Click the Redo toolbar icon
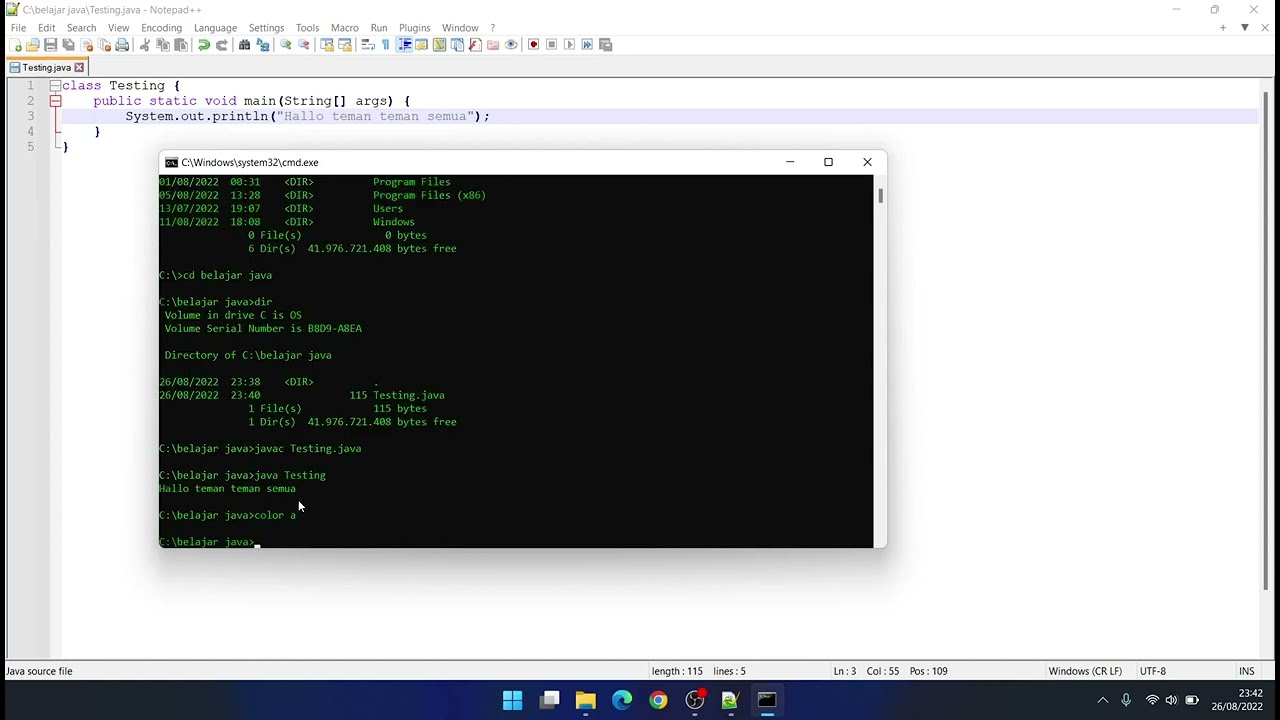Image resolution: width=1280 pixels, height=720 pixels. coord(222,44)
